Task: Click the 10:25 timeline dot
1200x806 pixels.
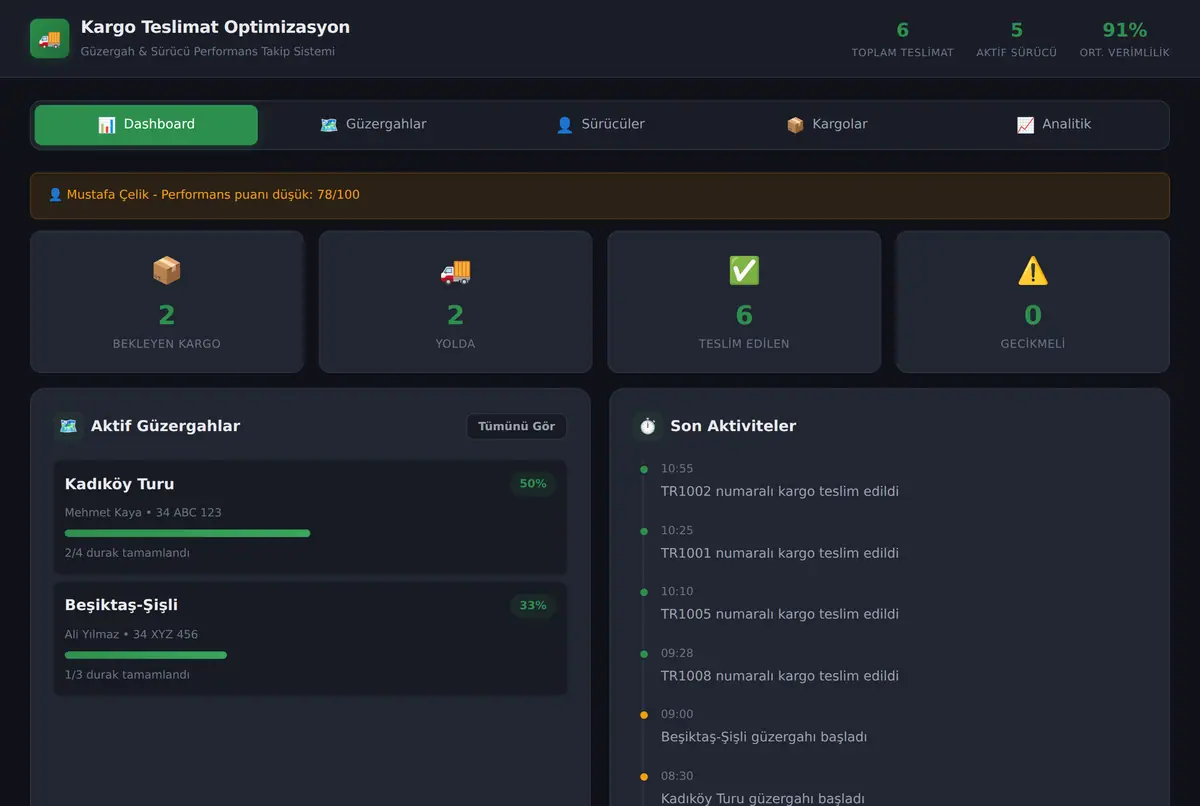Action: click(643, 531)
